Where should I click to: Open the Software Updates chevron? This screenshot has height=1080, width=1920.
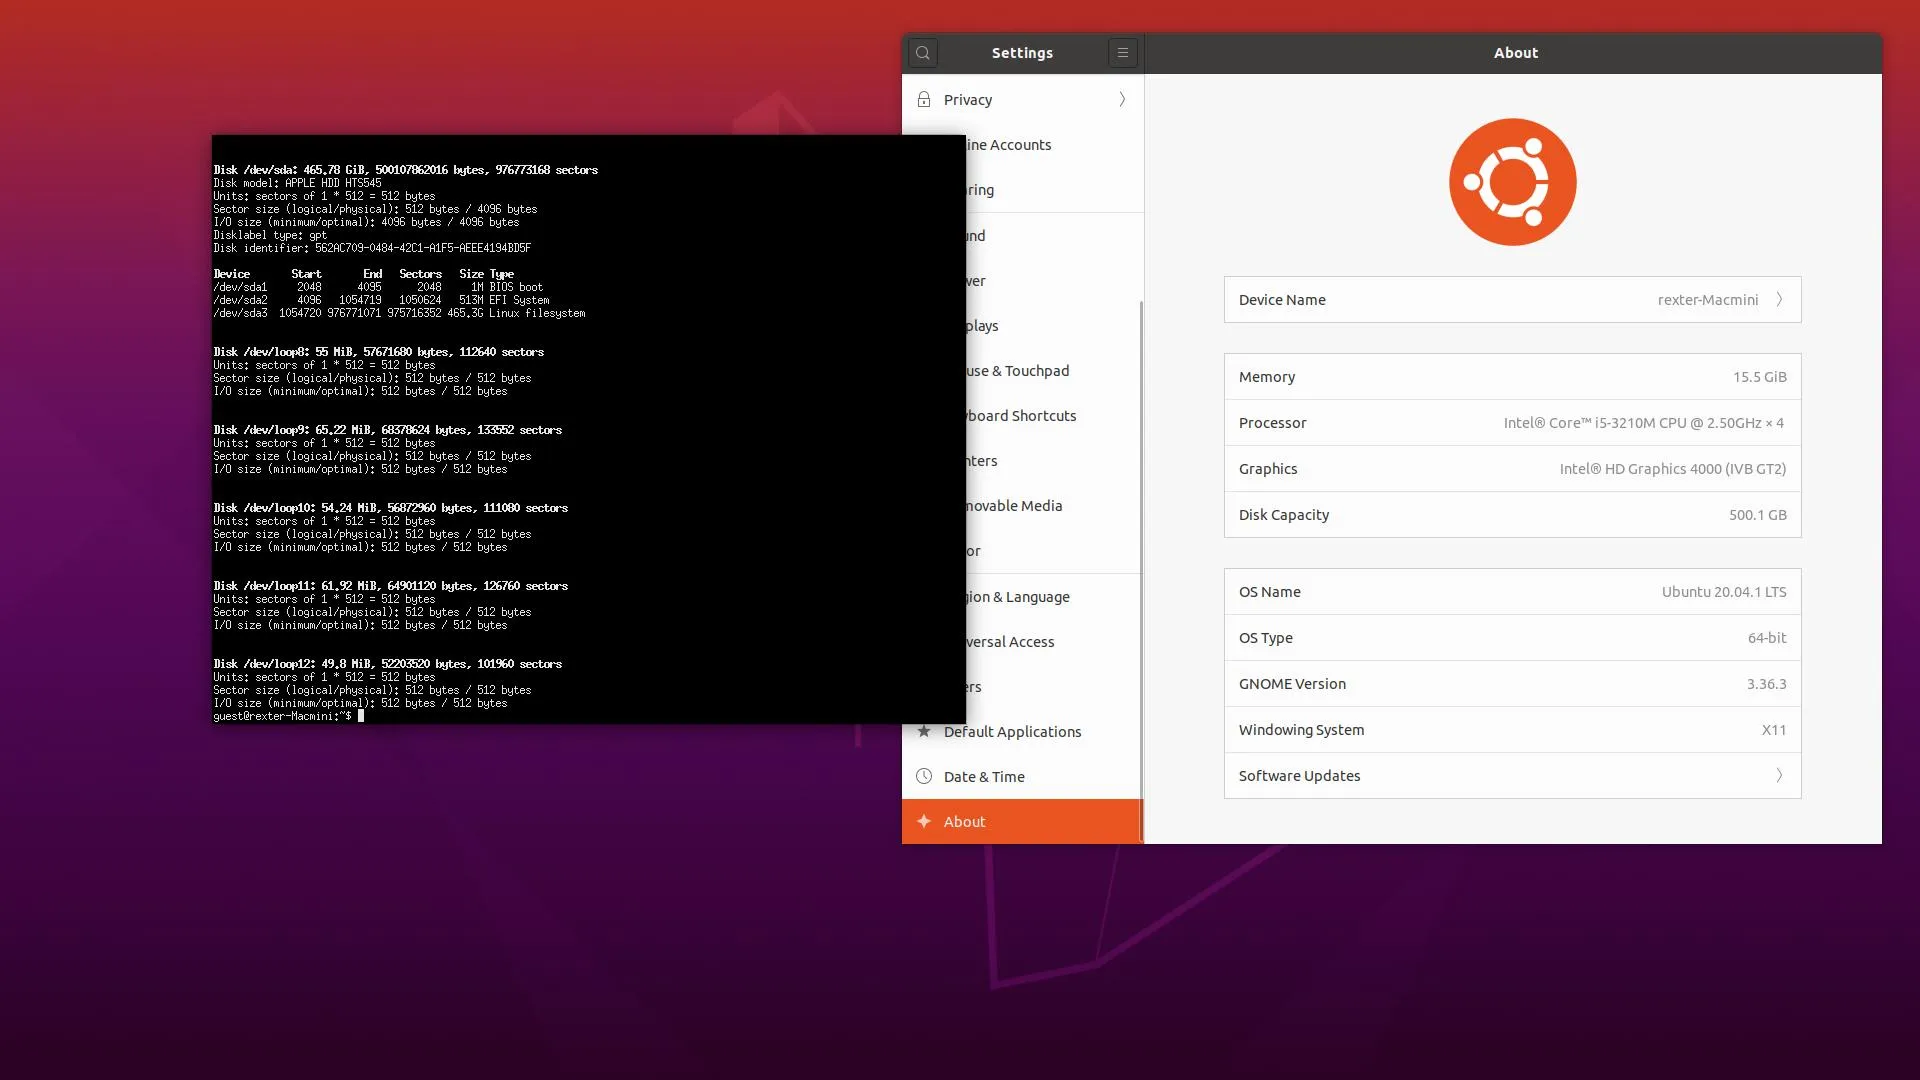pyautogui.click(x=1779, y=776)
